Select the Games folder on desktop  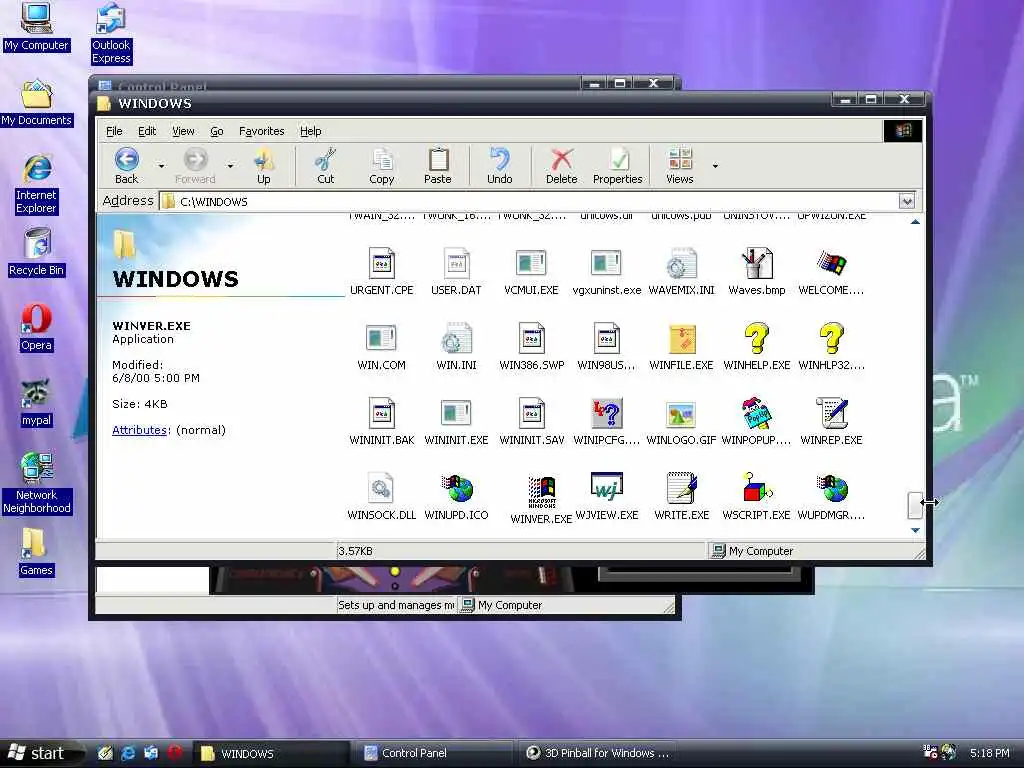click(36, 552)
